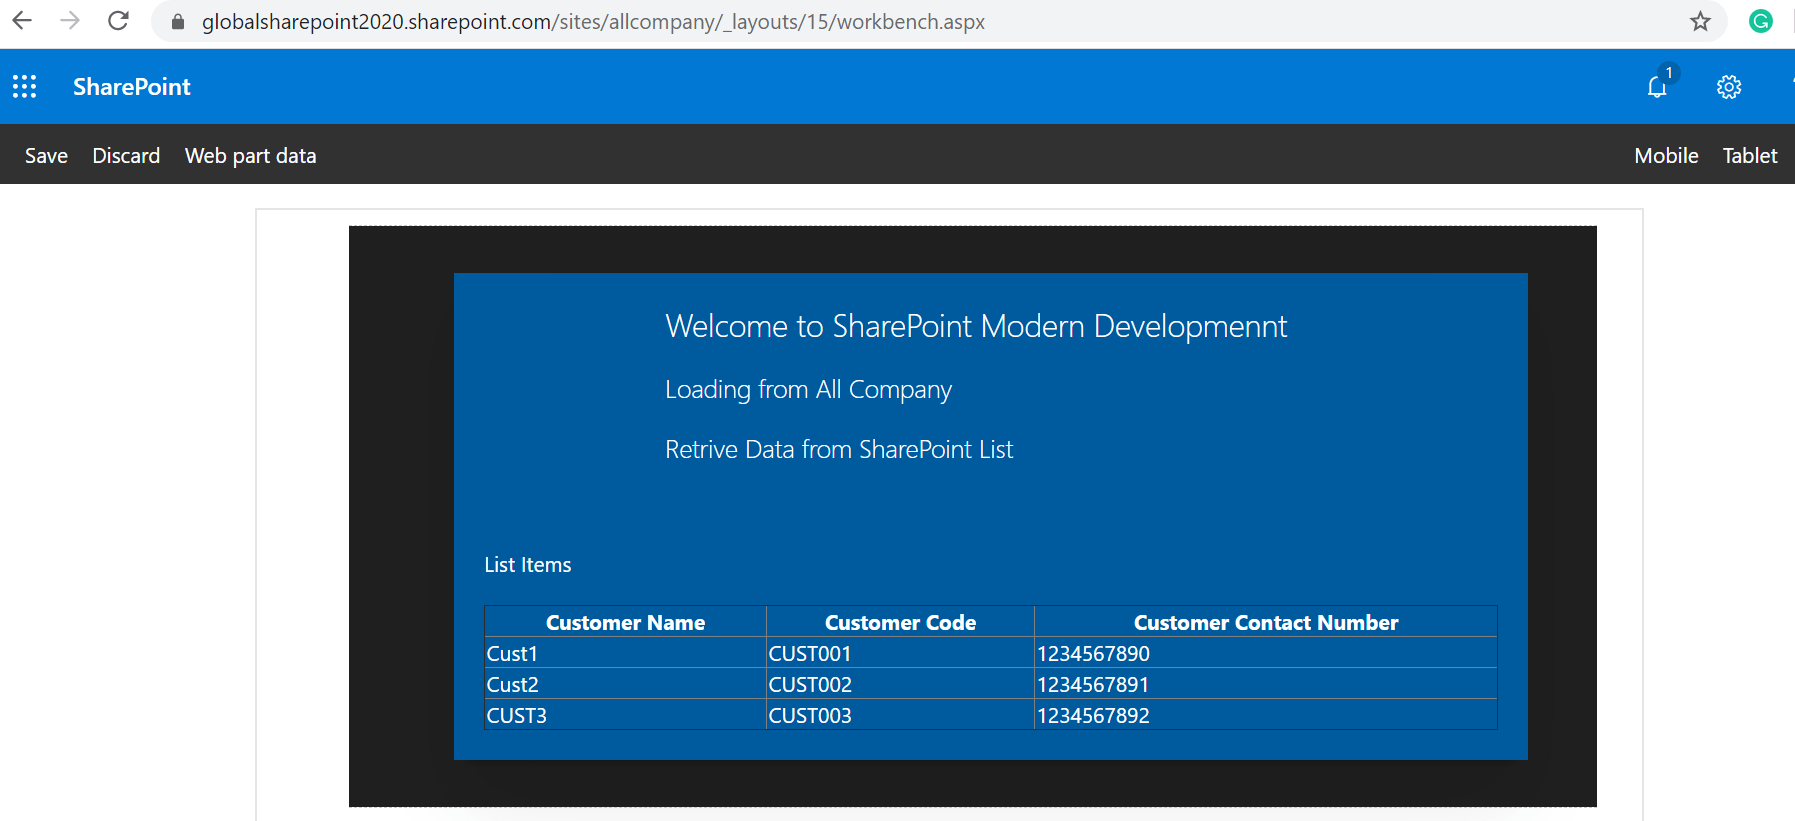Screen dimensions: 1795x821
Task: Select the Cust1 name cell
Action: click(626, 653)
